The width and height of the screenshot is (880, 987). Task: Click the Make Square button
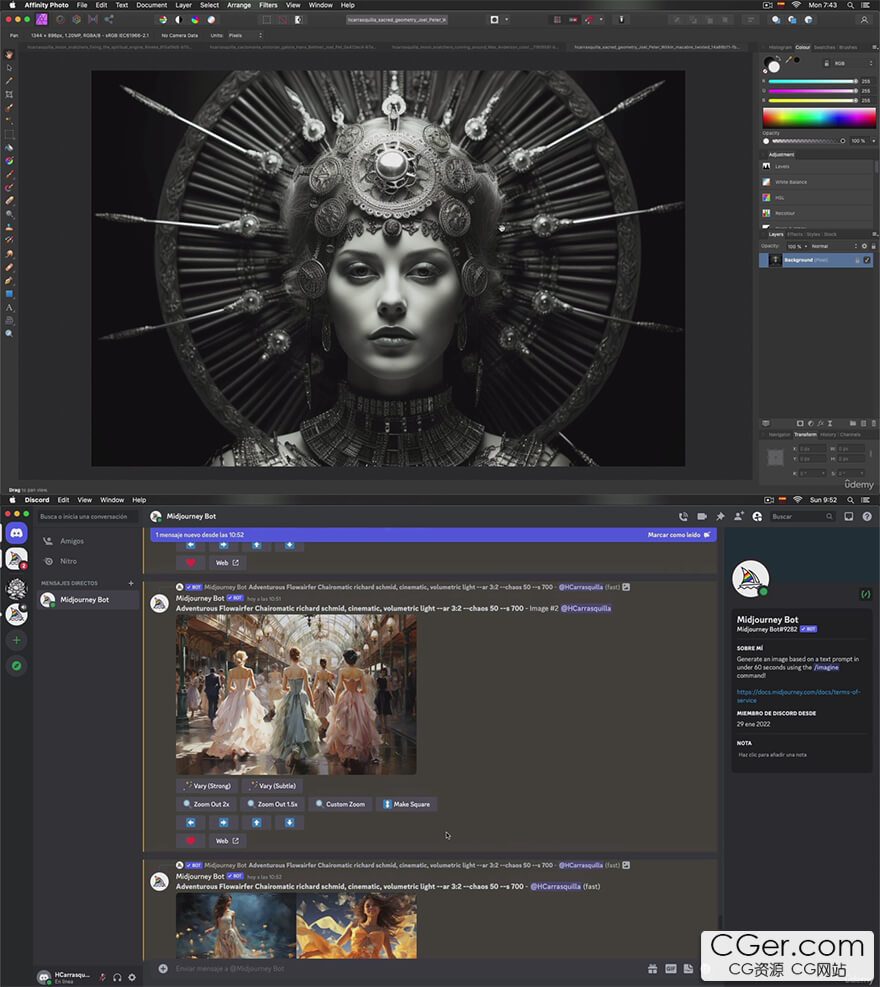coord(407,804)
